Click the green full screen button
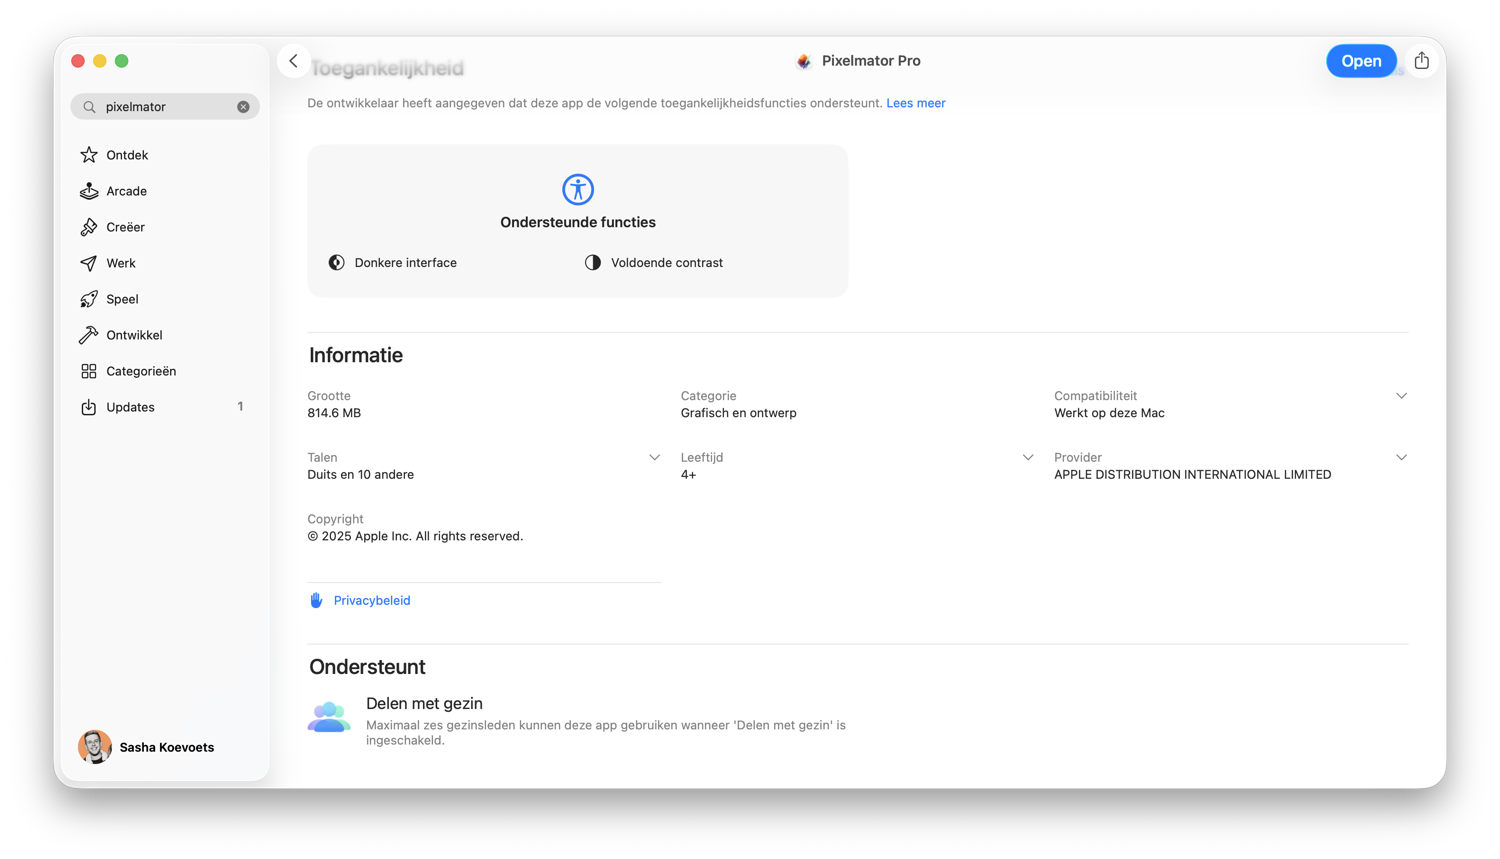The width and height of the screenshot is (1500, 859). pos(122,61)
